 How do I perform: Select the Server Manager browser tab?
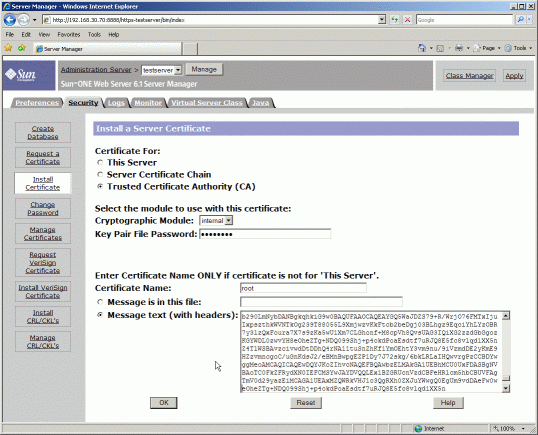pyautogui.click(x=107, y=49)
